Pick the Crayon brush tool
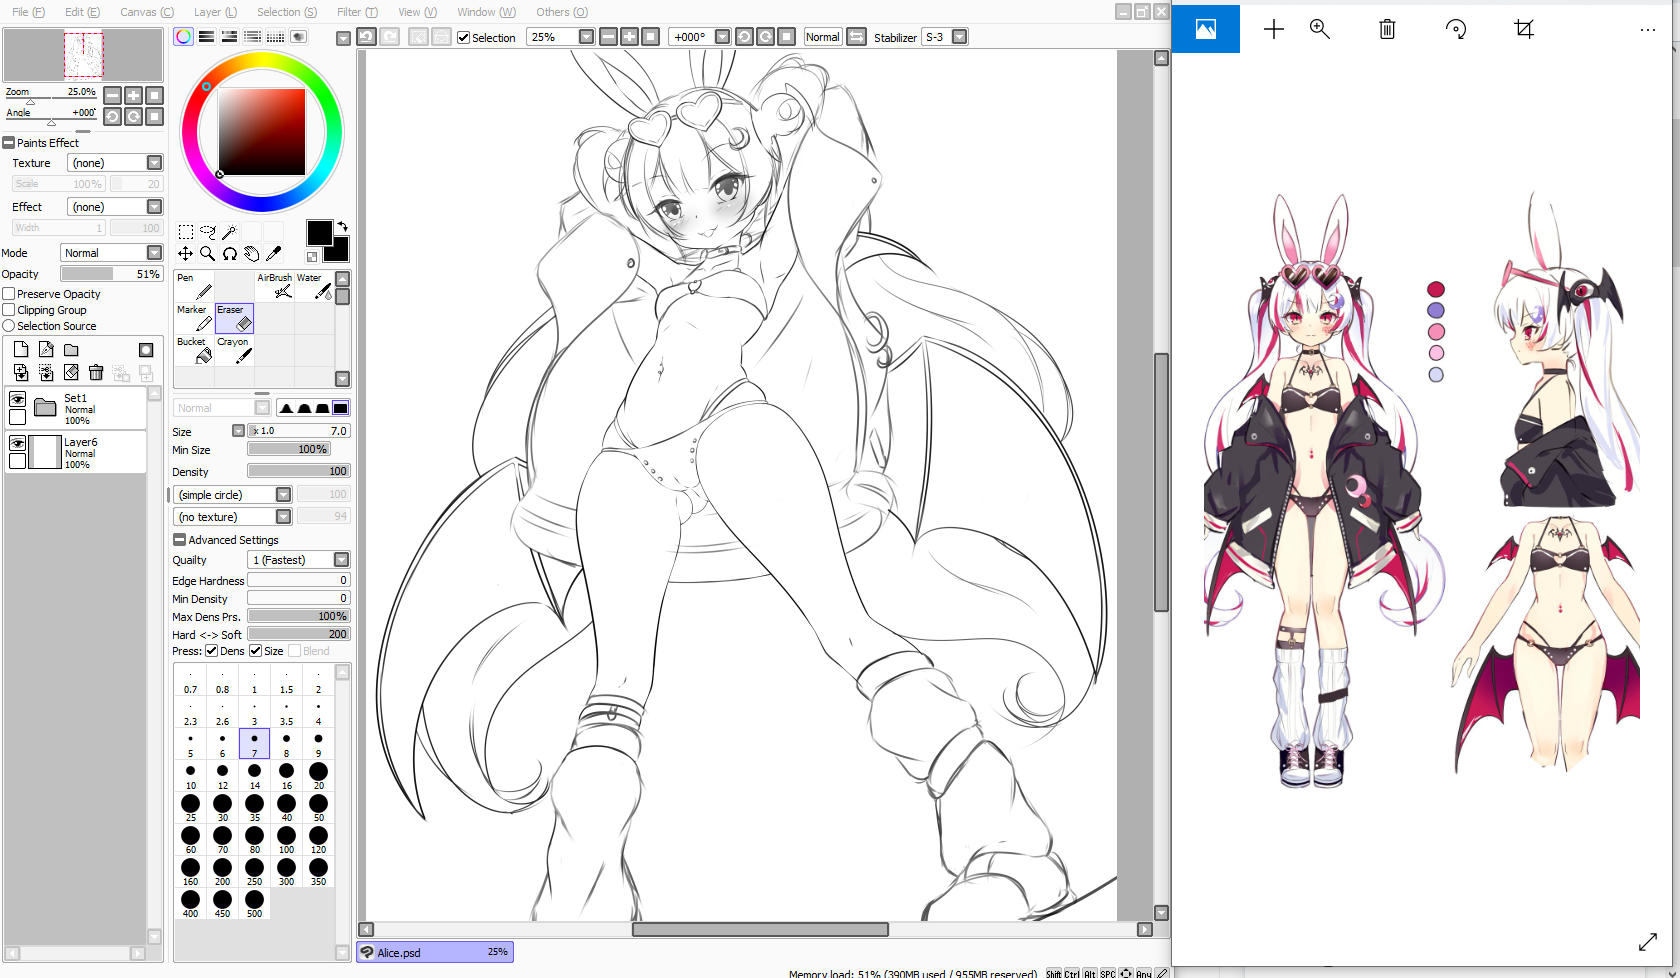 235,351
